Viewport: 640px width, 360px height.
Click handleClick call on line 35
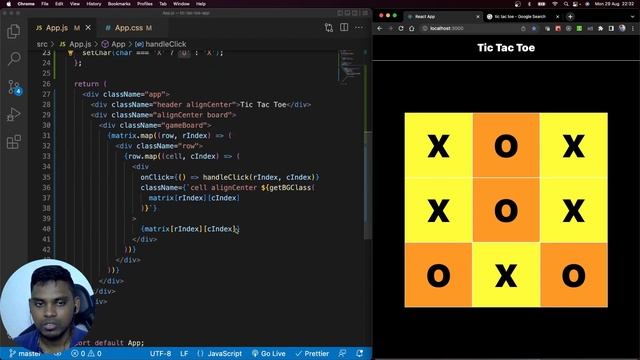226,177
